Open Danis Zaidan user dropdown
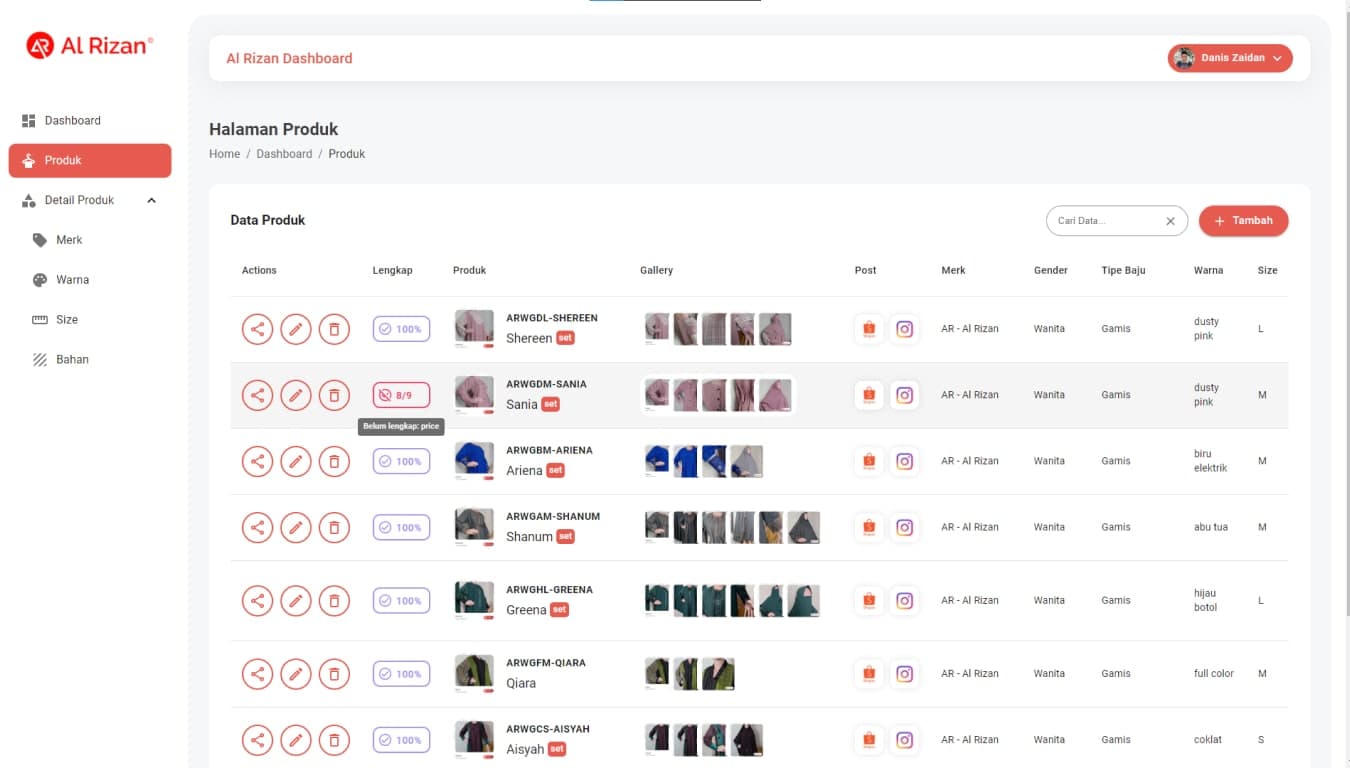The width and height of the screenshot is (1350, 768). coord(1230,58)
